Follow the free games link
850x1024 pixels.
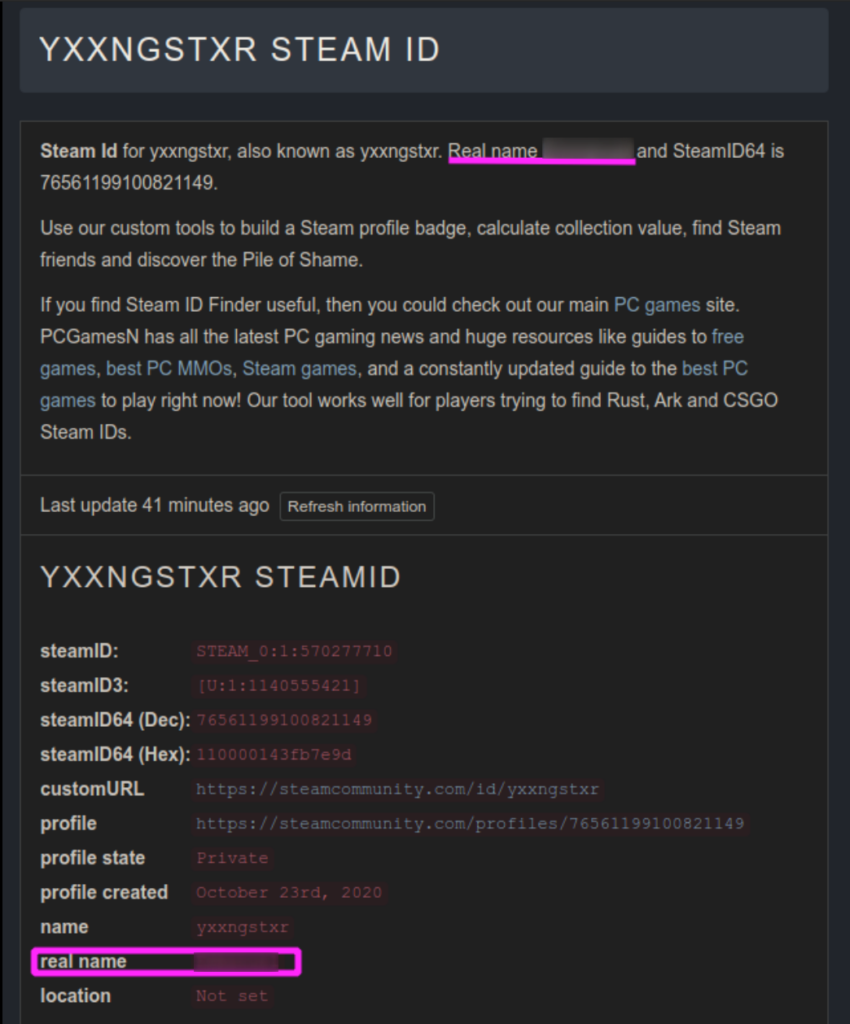point(727,337)
